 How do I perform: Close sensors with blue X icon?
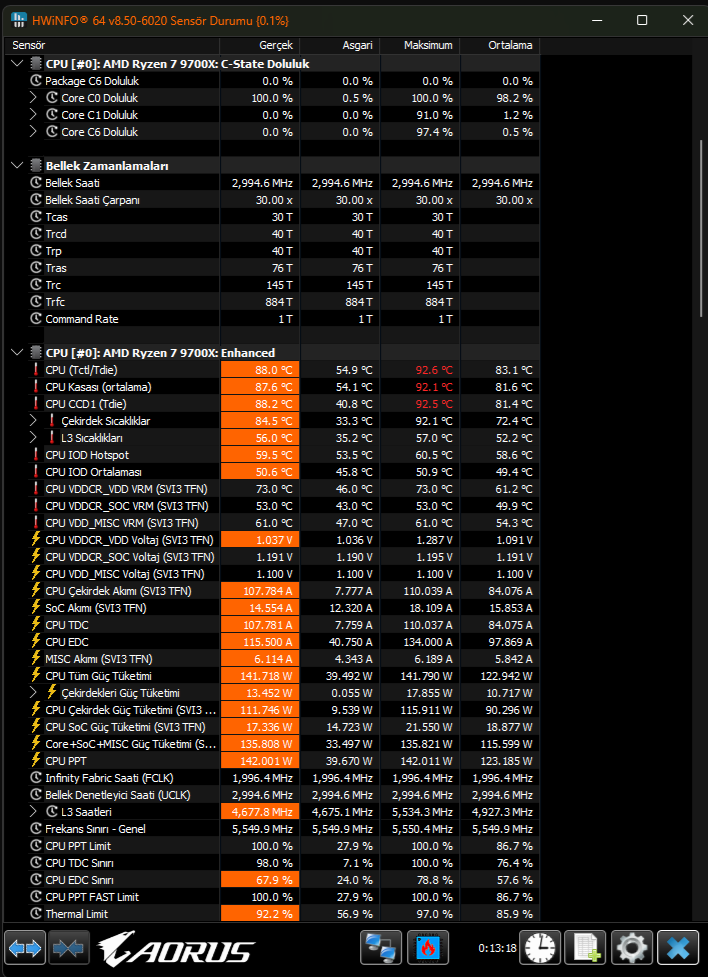click(677, 948)
